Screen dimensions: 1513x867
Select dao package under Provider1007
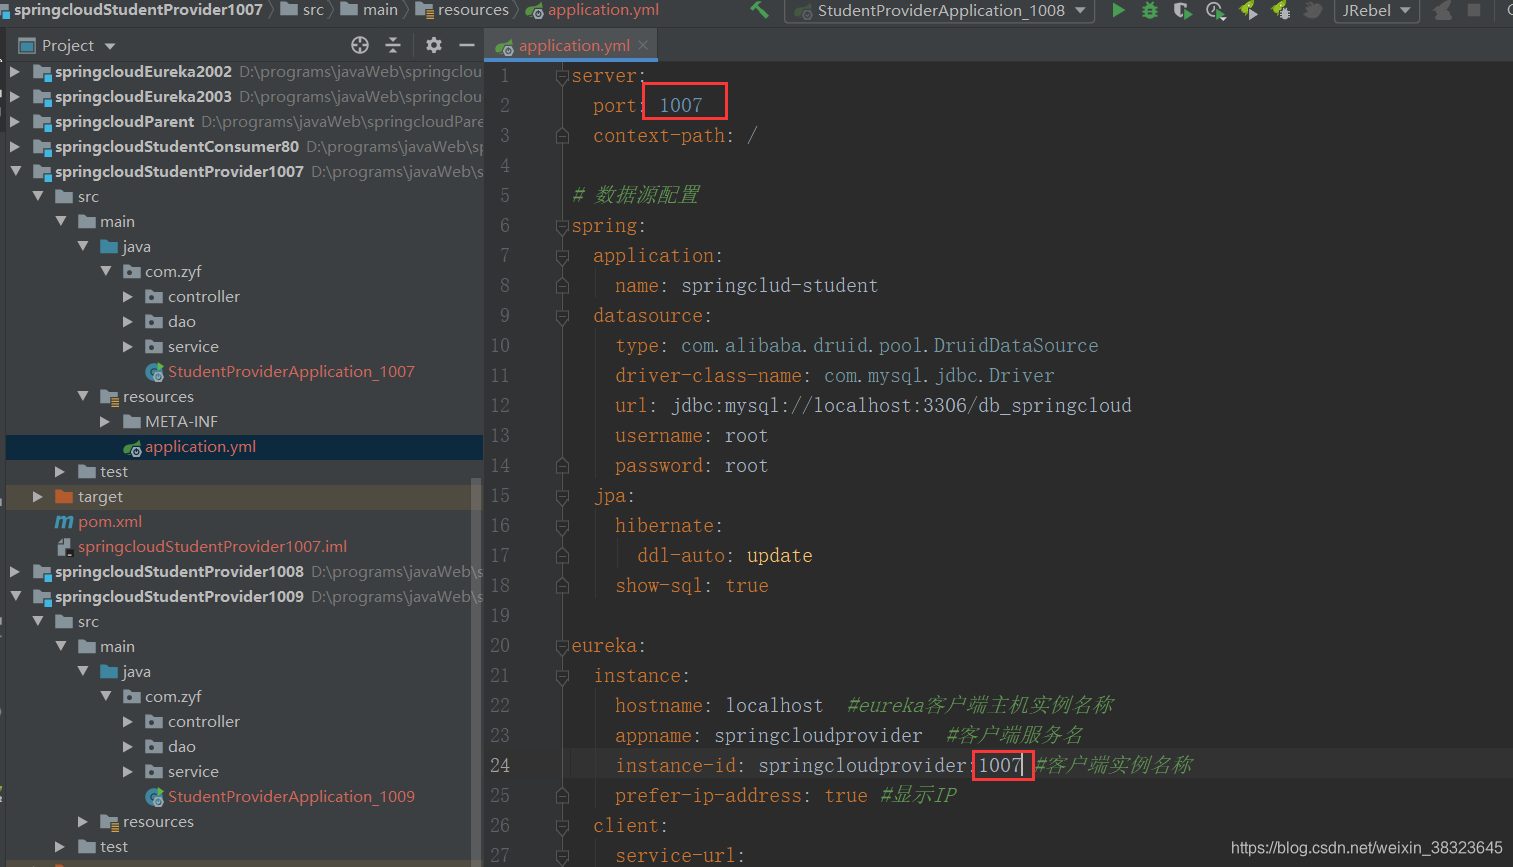tap(181, 321)
